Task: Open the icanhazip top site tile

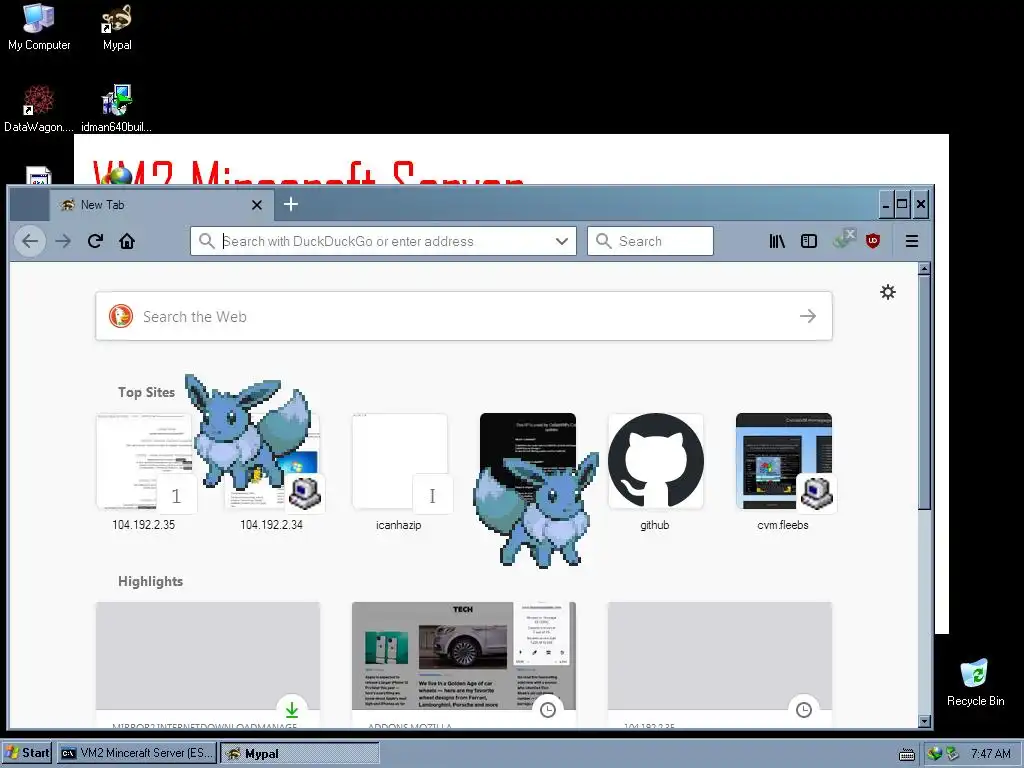Action: pyautogui.click(x=400, y=461)
